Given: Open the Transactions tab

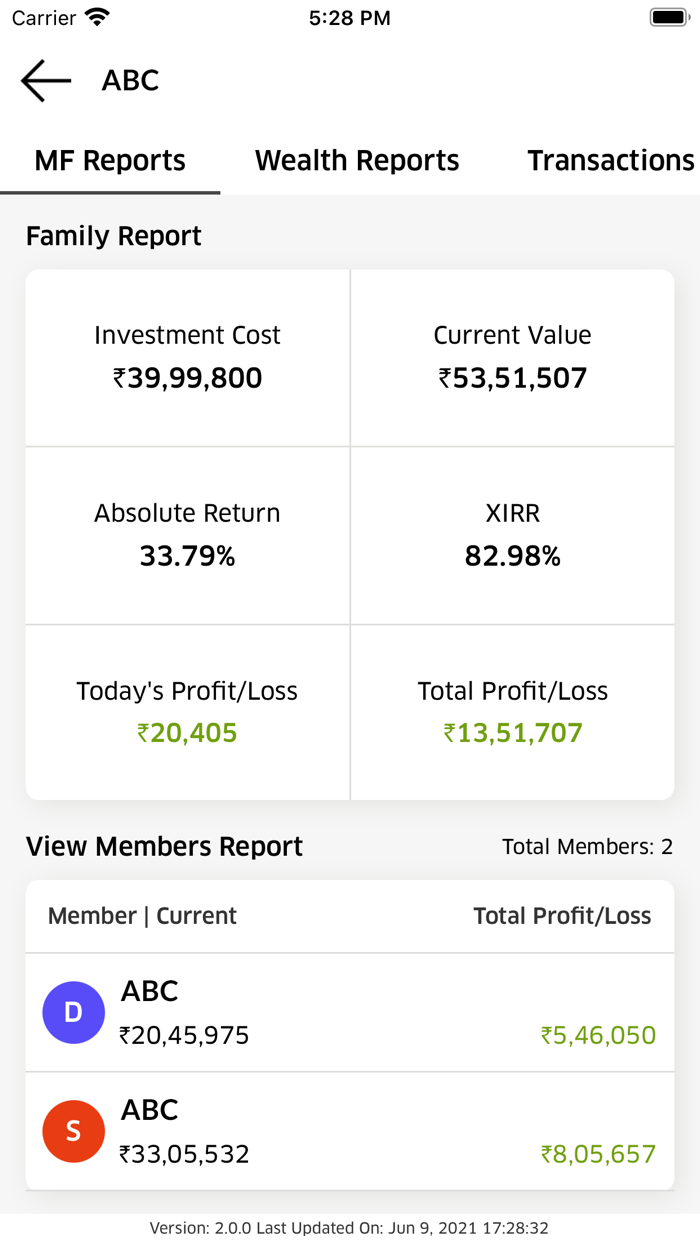Looking at the screenshot, I should 611,160.
